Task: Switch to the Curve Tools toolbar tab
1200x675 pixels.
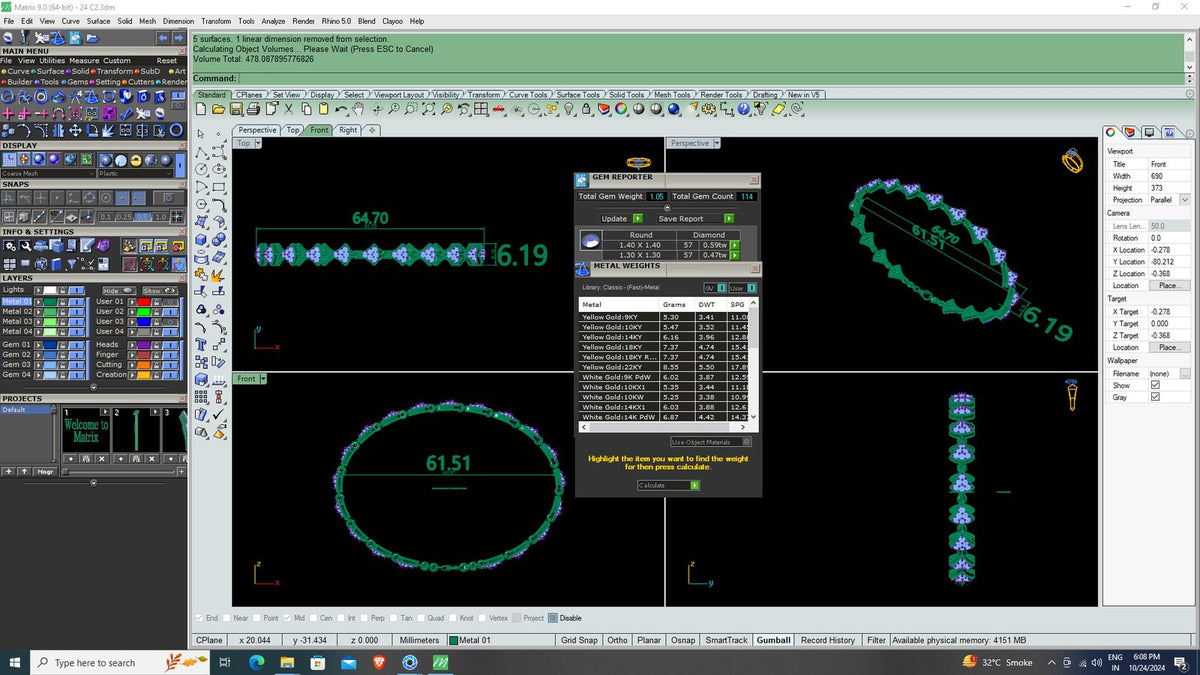Action: (528, 95)
